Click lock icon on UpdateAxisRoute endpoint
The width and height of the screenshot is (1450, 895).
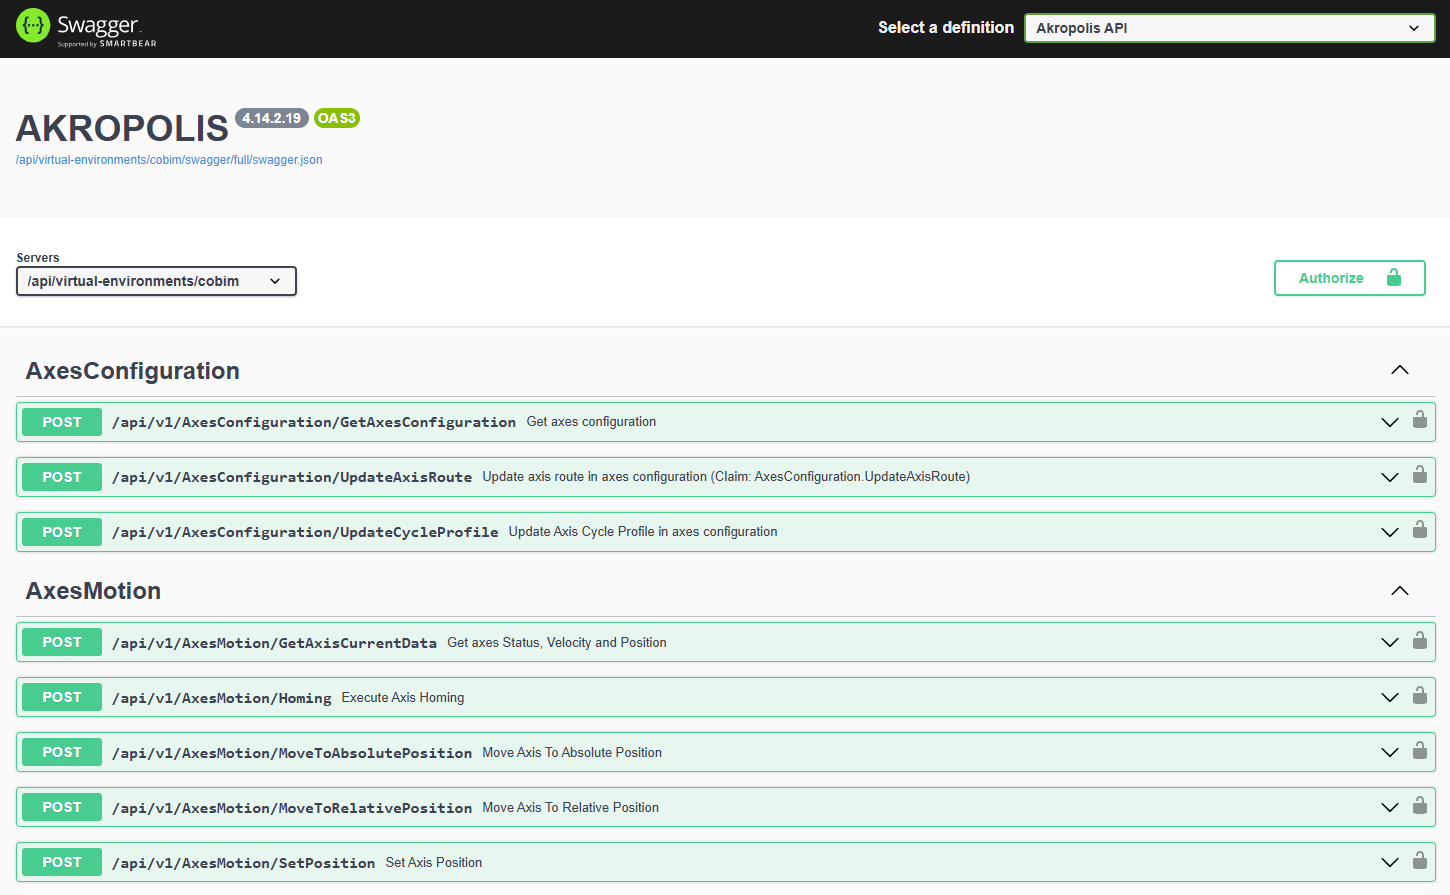1419,475
